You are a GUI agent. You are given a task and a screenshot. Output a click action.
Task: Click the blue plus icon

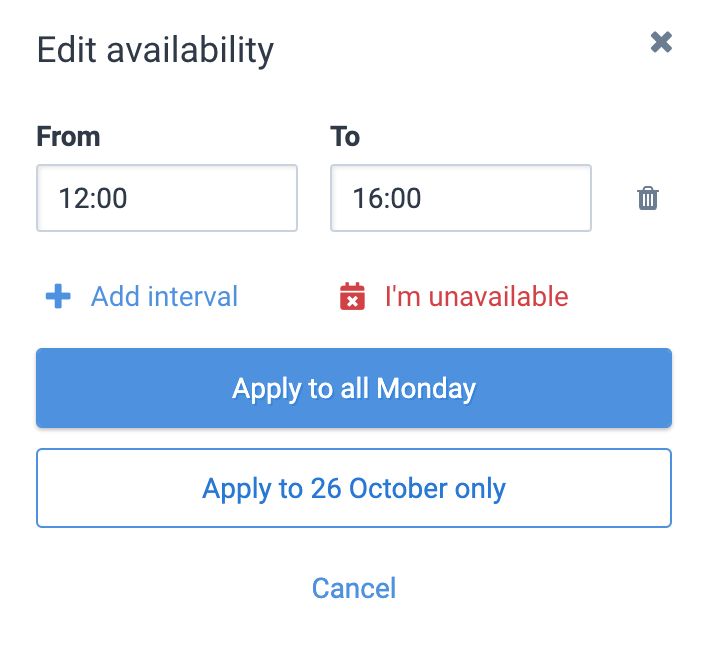(58, 296)
